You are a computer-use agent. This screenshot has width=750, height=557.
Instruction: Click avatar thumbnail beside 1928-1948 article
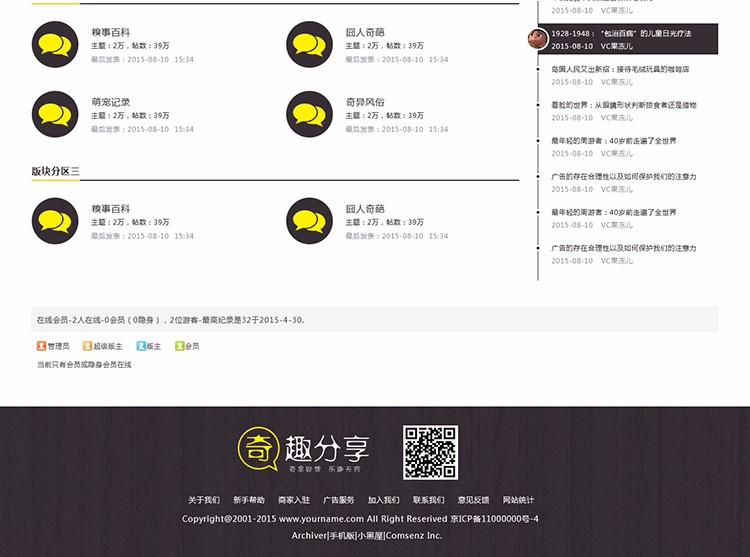(x=538, y=39)
